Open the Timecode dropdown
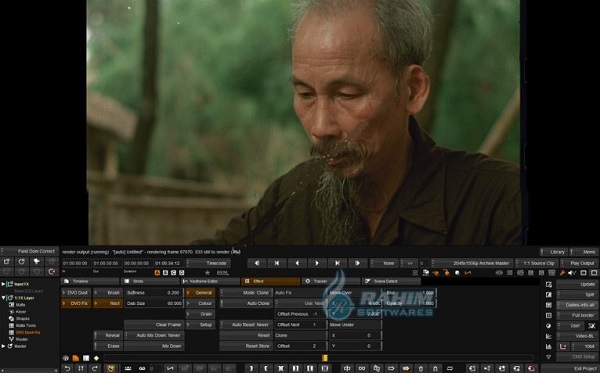Viewport: 600px width, 373px height. [208, 263]
